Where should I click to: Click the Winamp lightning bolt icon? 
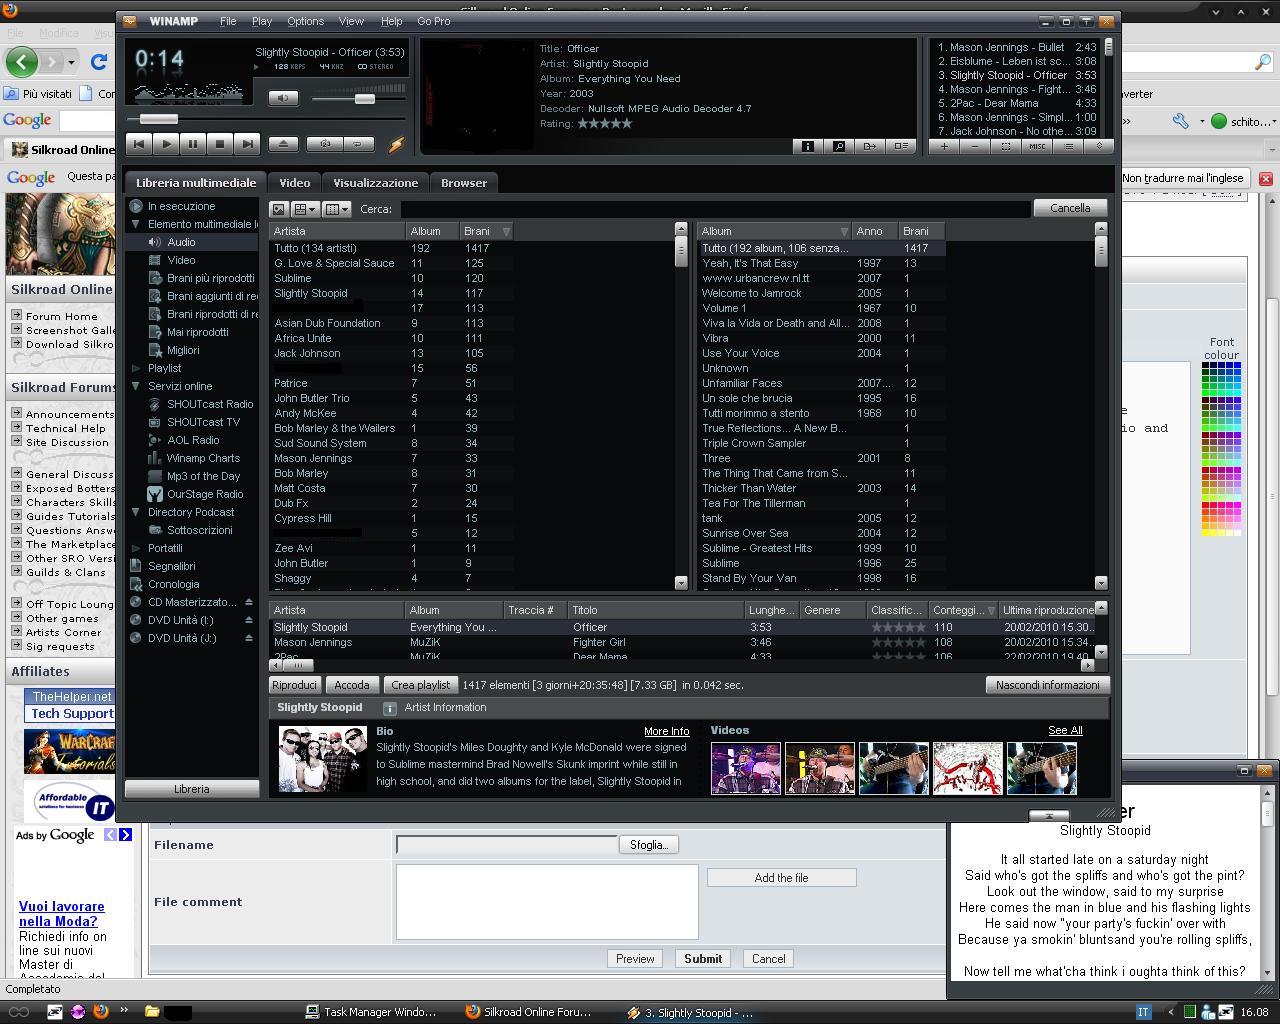coord(396,144)
